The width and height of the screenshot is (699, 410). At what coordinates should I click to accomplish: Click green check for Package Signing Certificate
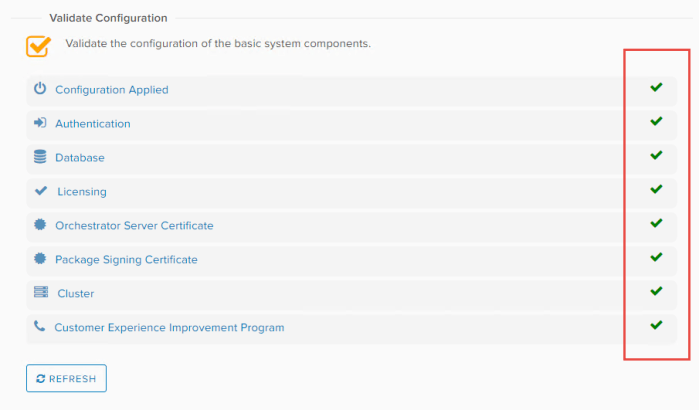click(656, 257)
